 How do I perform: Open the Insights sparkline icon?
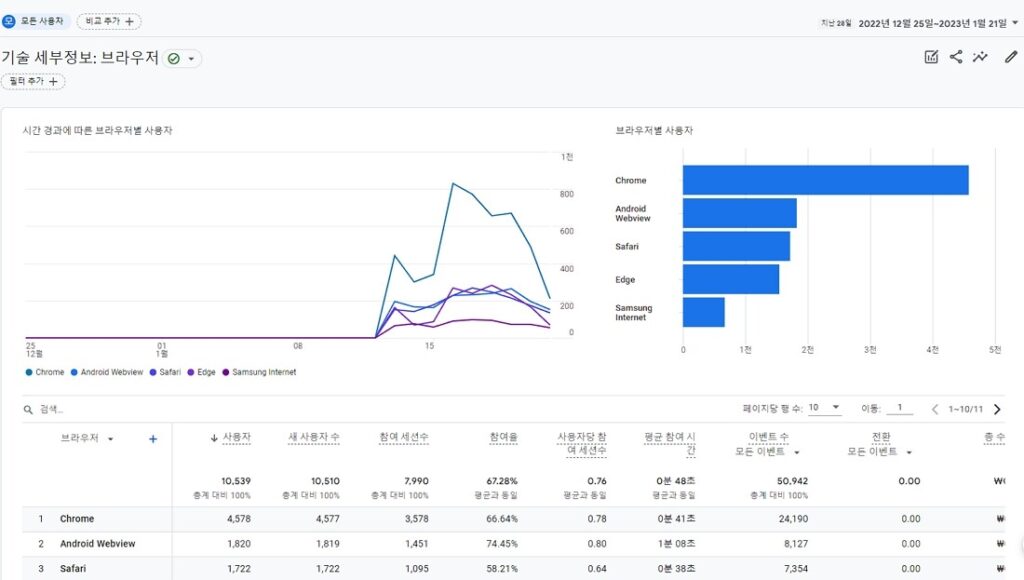980,57
